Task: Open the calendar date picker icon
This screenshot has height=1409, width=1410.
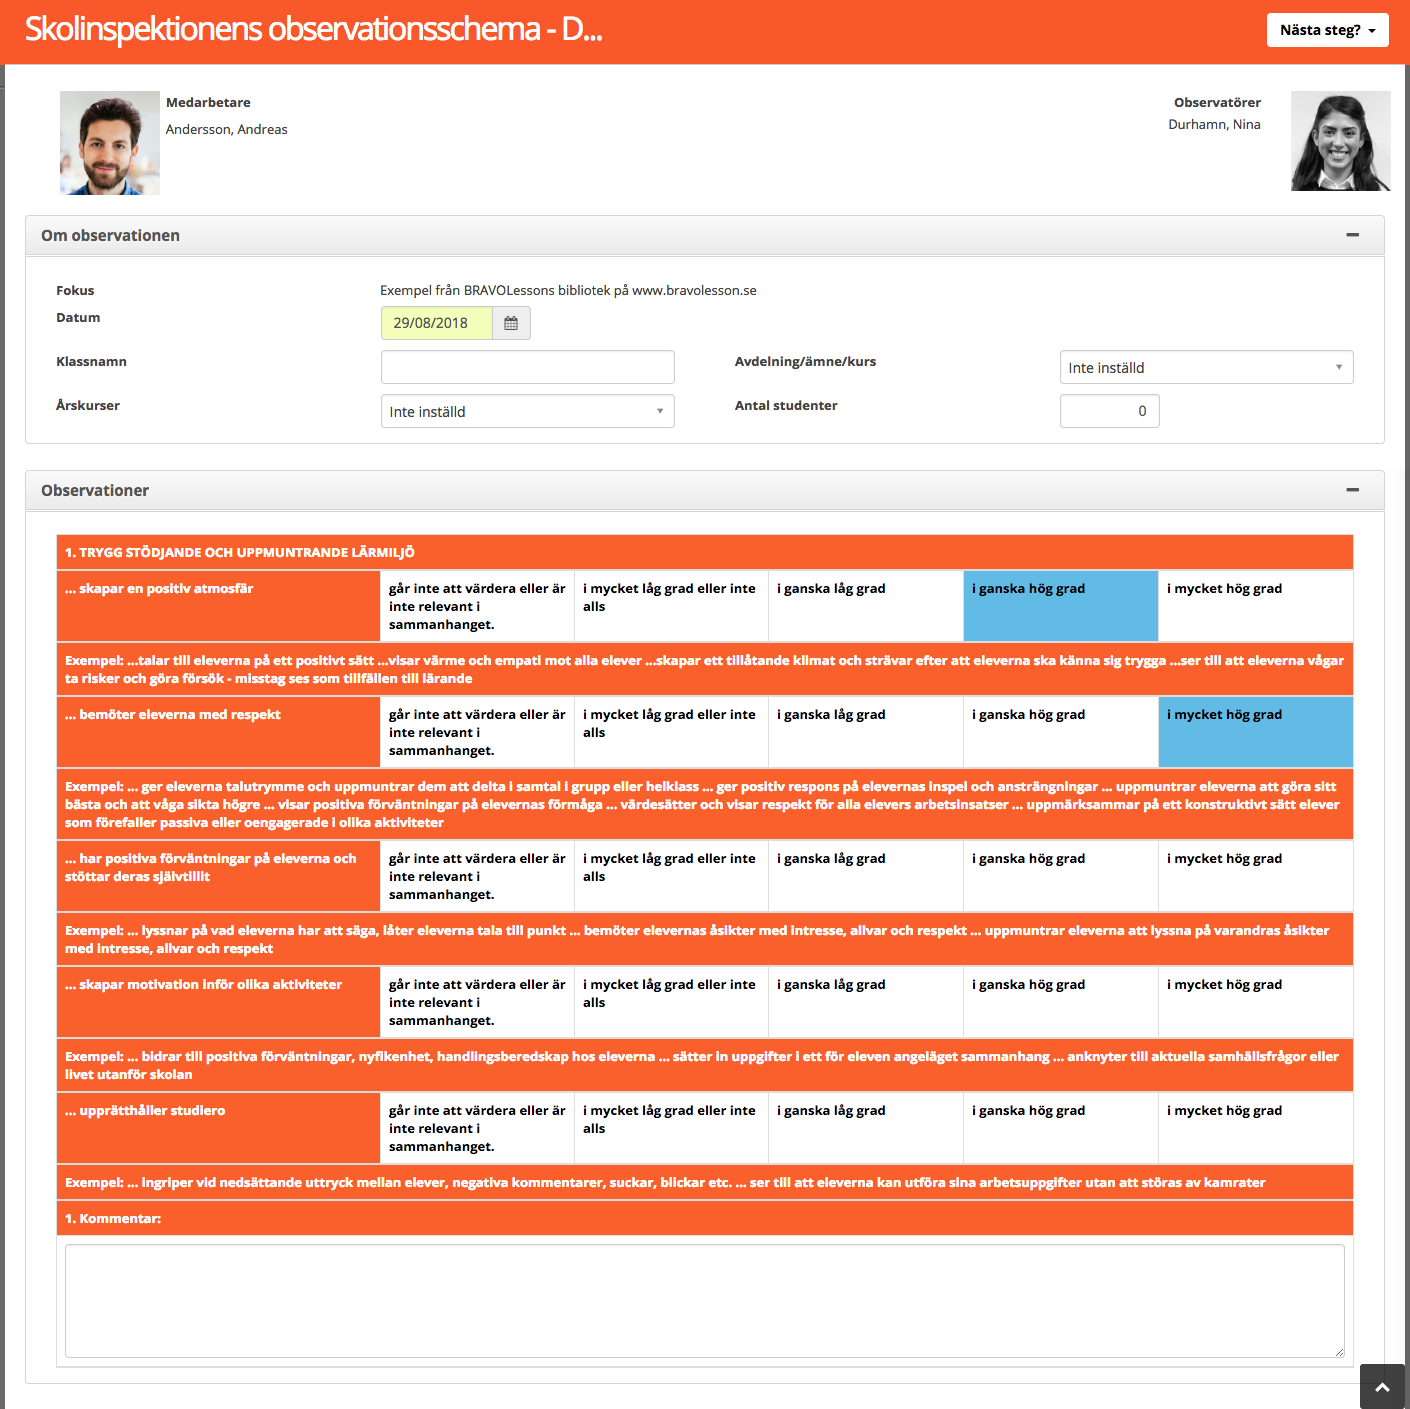Action: (x=511, y=323)
